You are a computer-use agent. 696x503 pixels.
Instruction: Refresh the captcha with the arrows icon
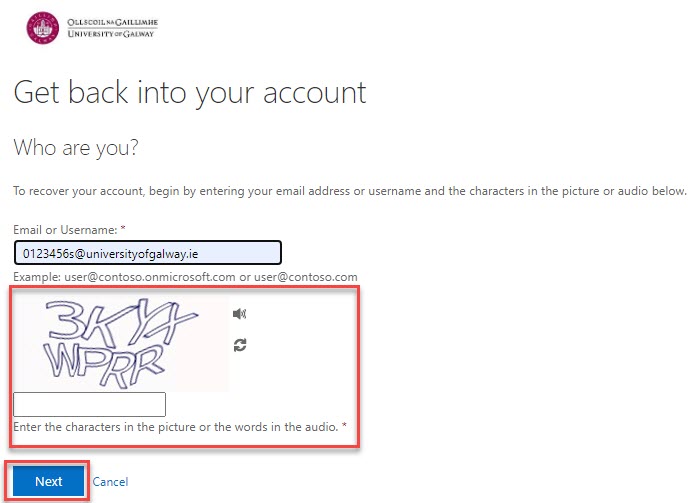coord(240,345)
